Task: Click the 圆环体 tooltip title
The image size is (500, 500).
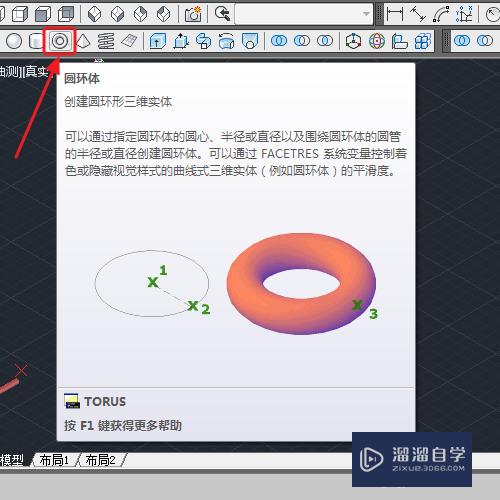Action: (x=82, y=79)
